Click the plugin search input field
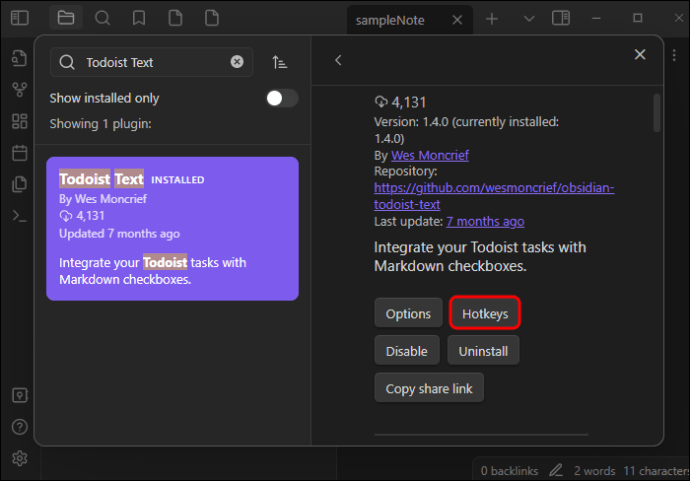Image resolution: width=690 pixels, height=481 pixels. [x=151, y=62]
